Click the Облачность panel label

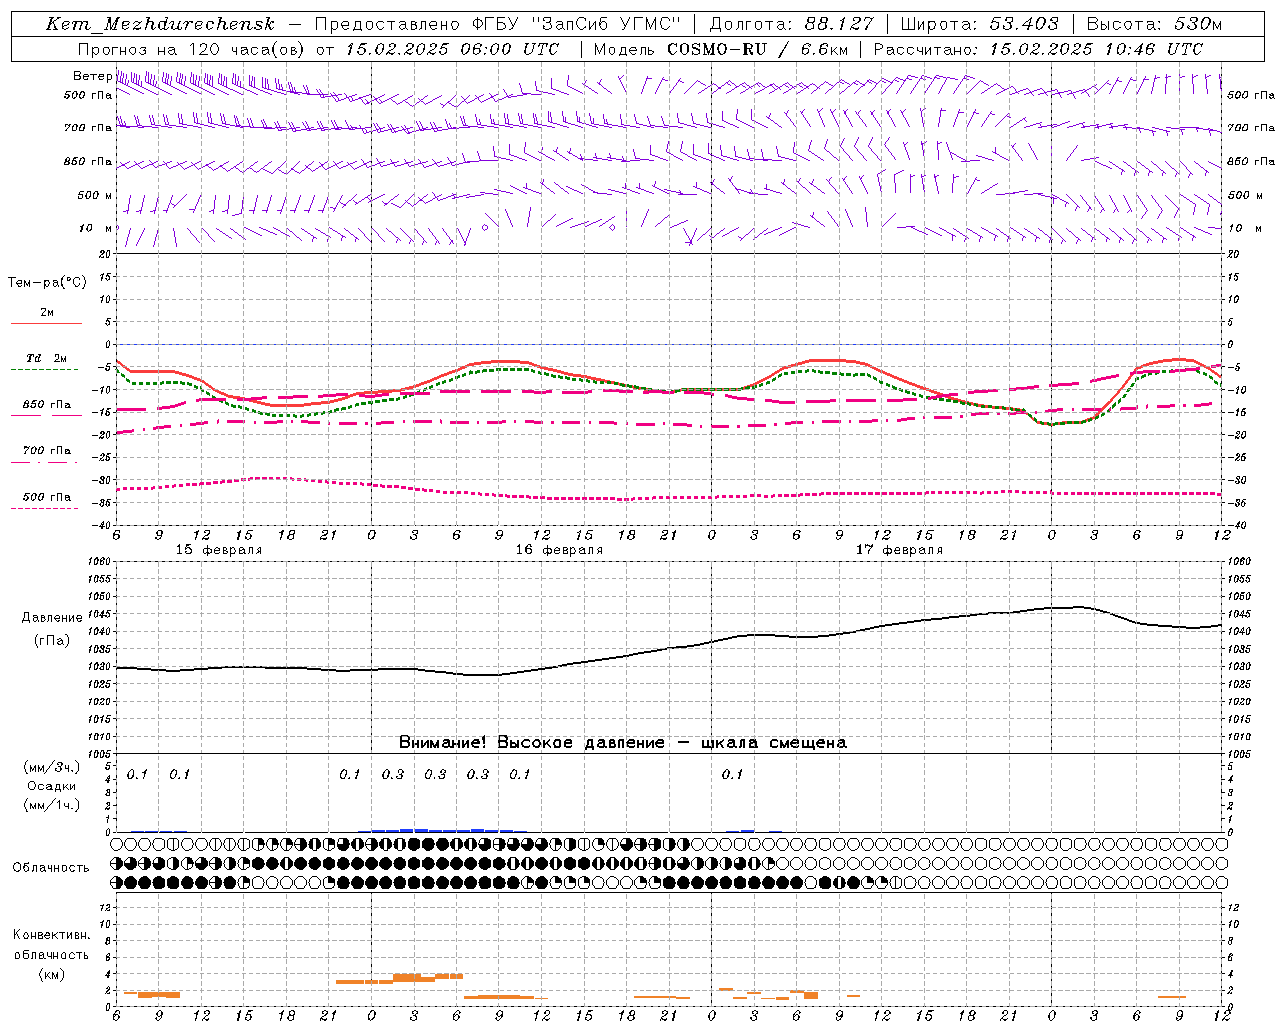(51, 868)
